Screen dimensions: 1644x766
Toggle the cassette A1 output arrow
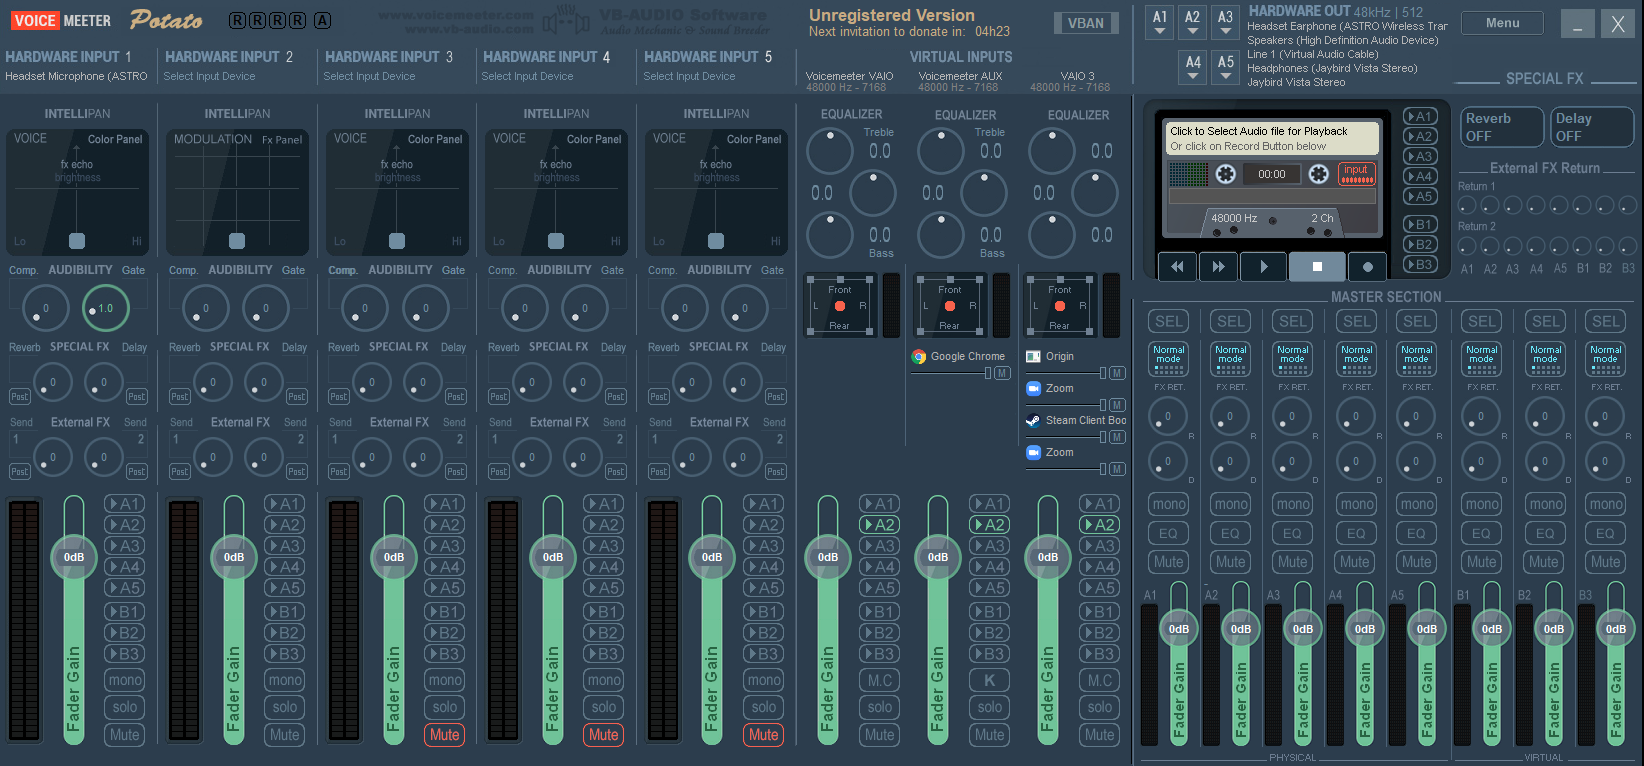[x=1420, y=117]
